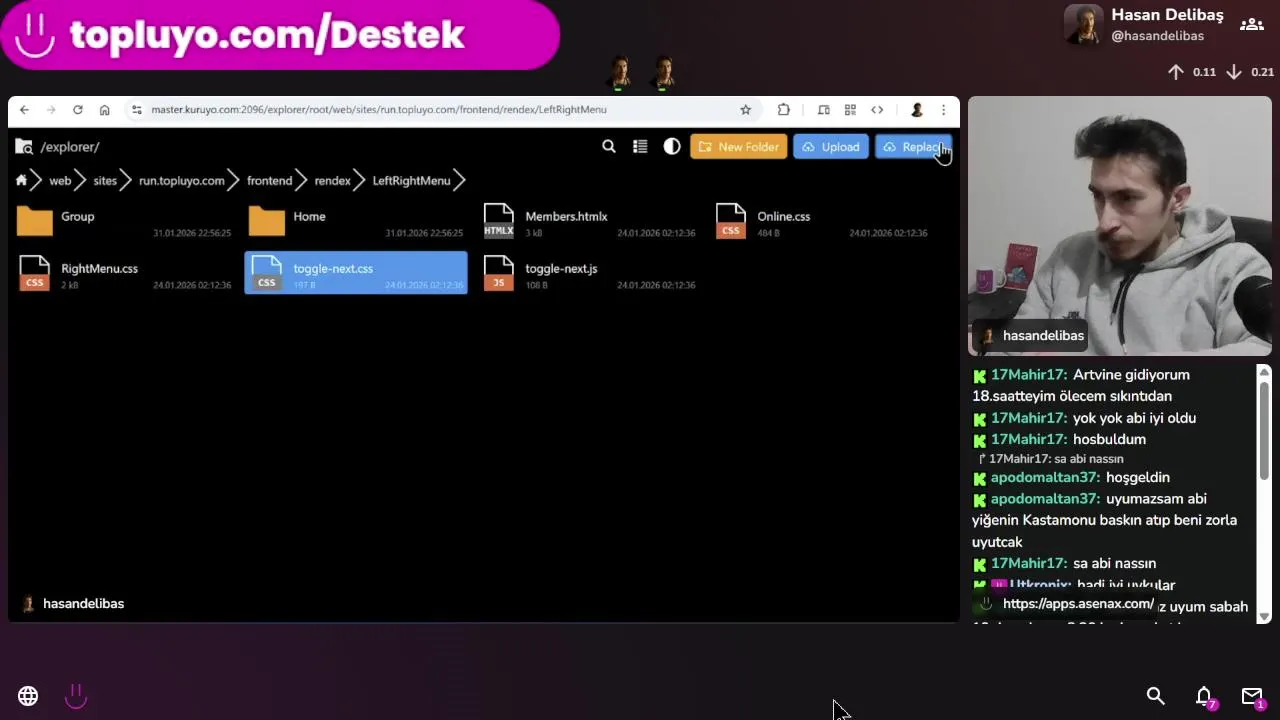Select the toggle-next.js file

click(x=588, y=274)
